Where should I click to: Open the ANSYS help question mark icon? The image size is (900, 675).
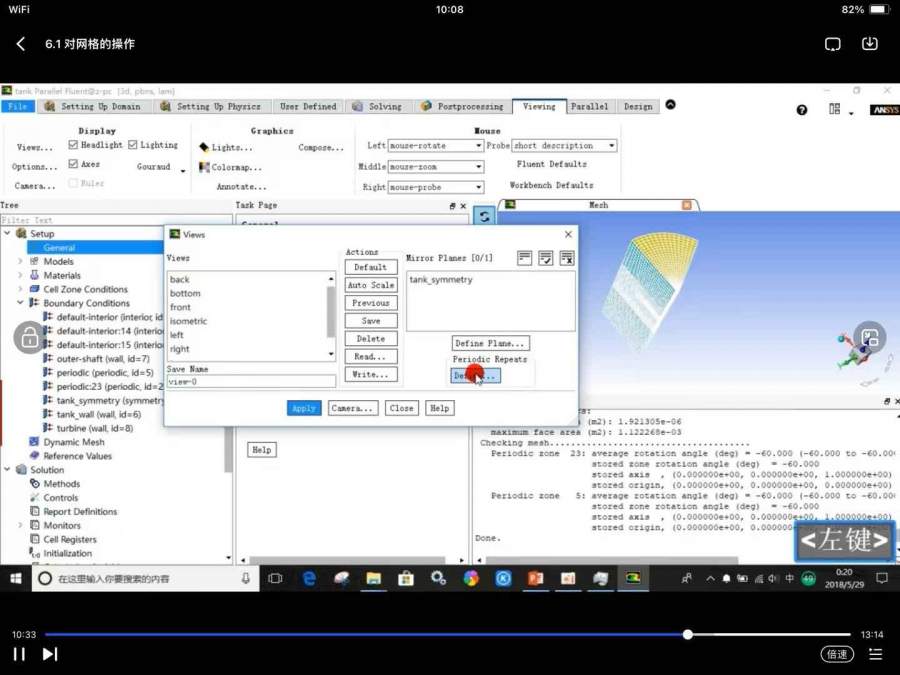pos(802,110)
